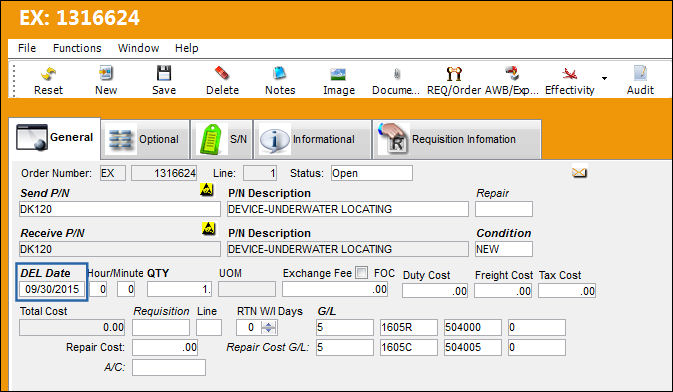
Task: Open the Informational tab
Action: pyautogui.click(x=312, y=139)
